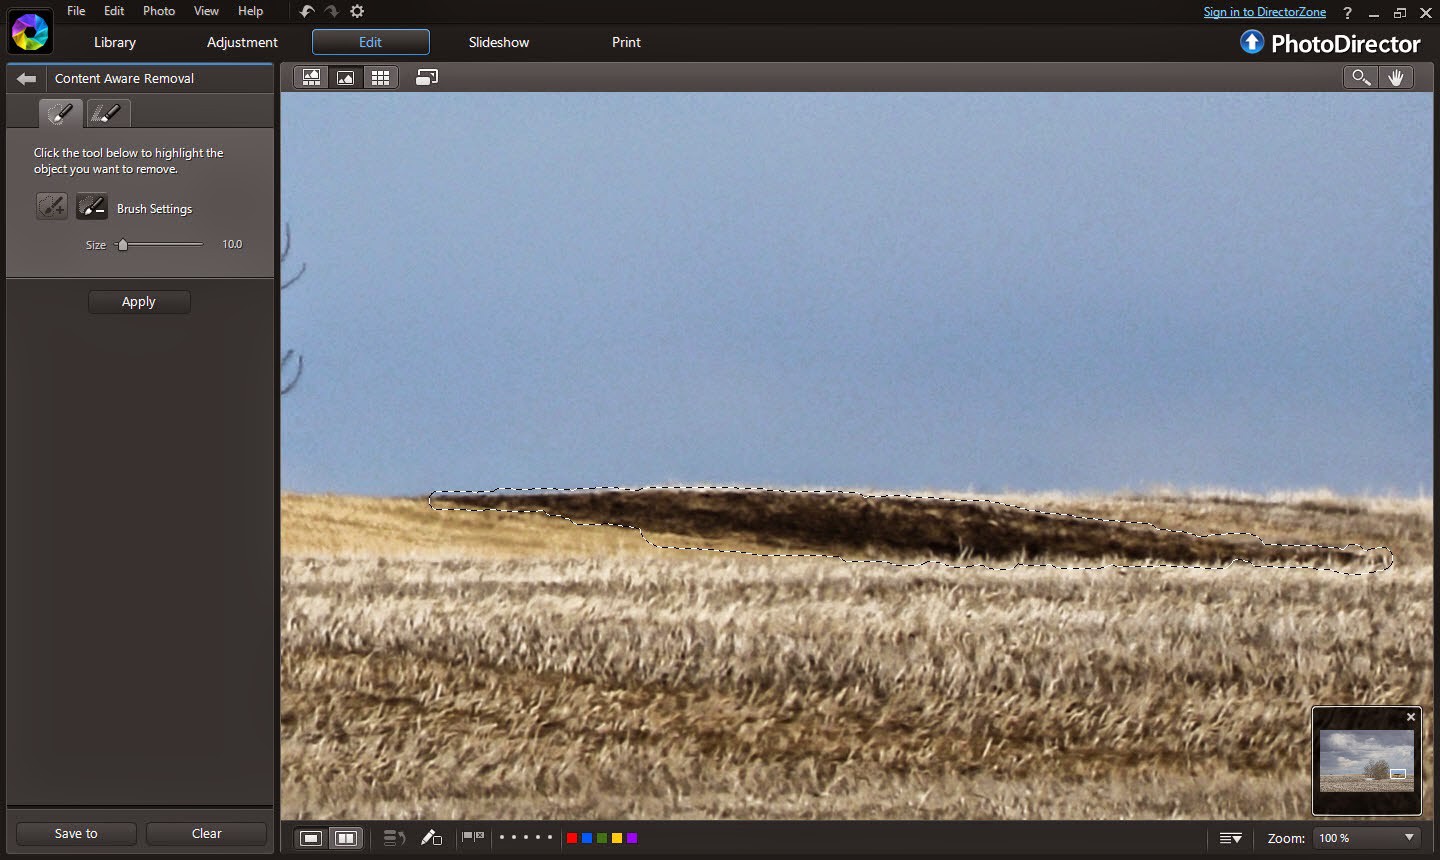Switch to the Edit module tab
The width and height of the screenshot is (1440, 860).
[x=371, y=42]
